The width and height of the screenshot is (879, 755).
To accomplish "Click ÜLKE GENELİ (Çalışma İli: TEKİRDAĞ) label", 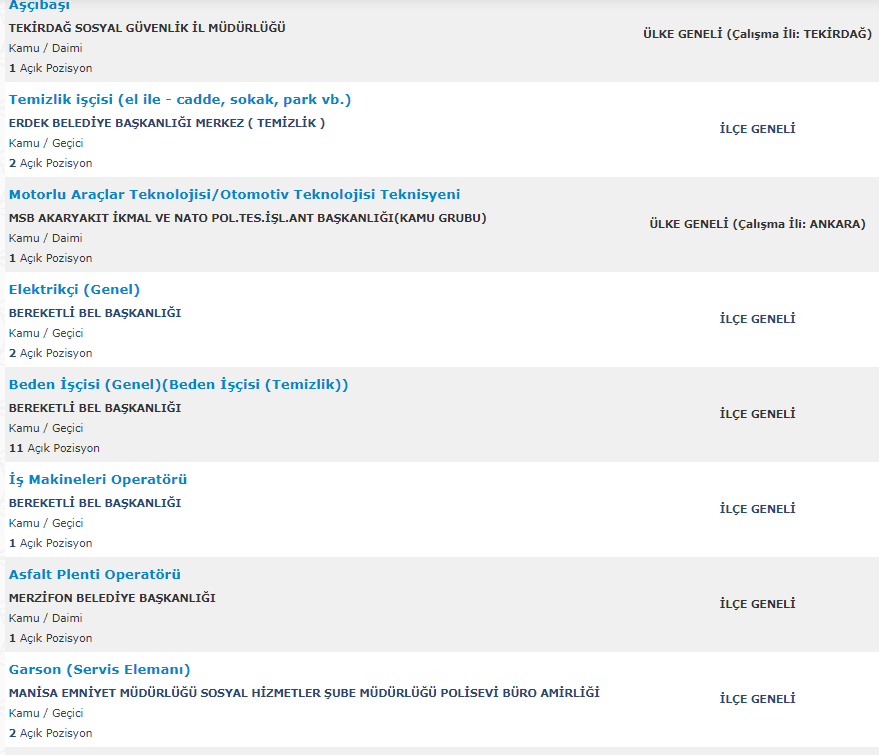I will 757,34.
